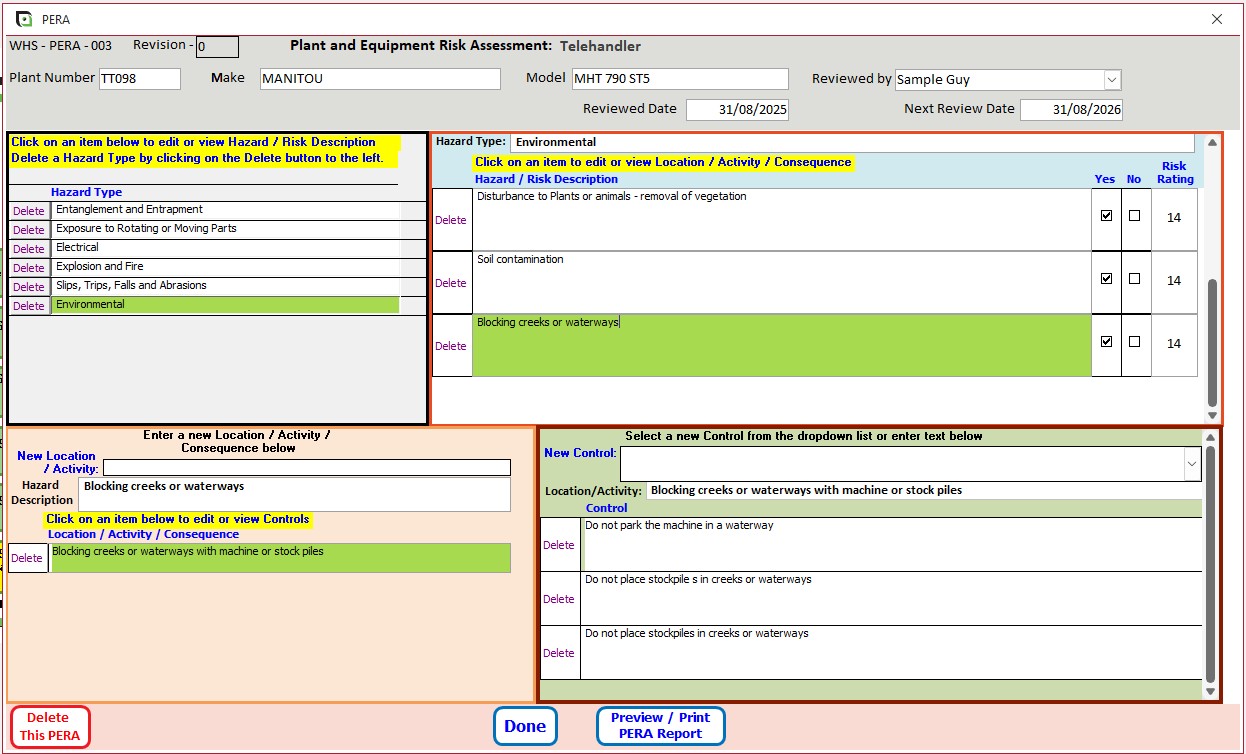Select Exposure to Rotating or Moving Parts
Viewport: 1246px width, 754px height.
point(225,229)
